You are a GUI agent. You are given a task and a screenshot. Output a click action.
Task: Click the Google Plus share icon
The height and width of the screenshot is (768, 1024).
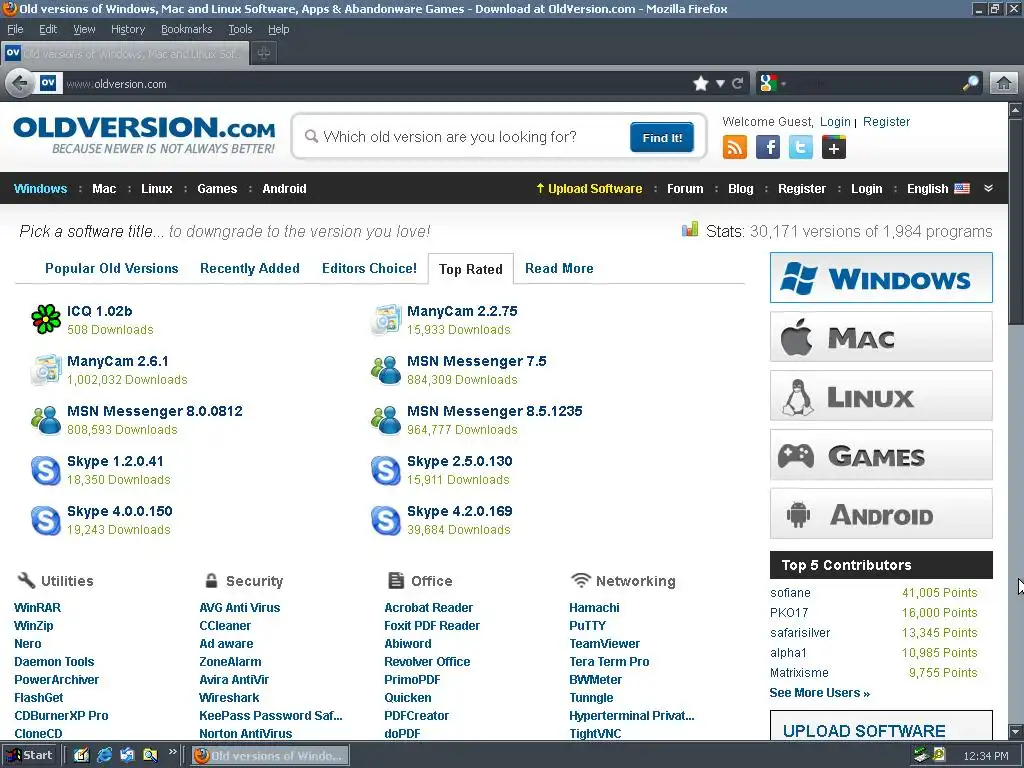tap(834, 147)
